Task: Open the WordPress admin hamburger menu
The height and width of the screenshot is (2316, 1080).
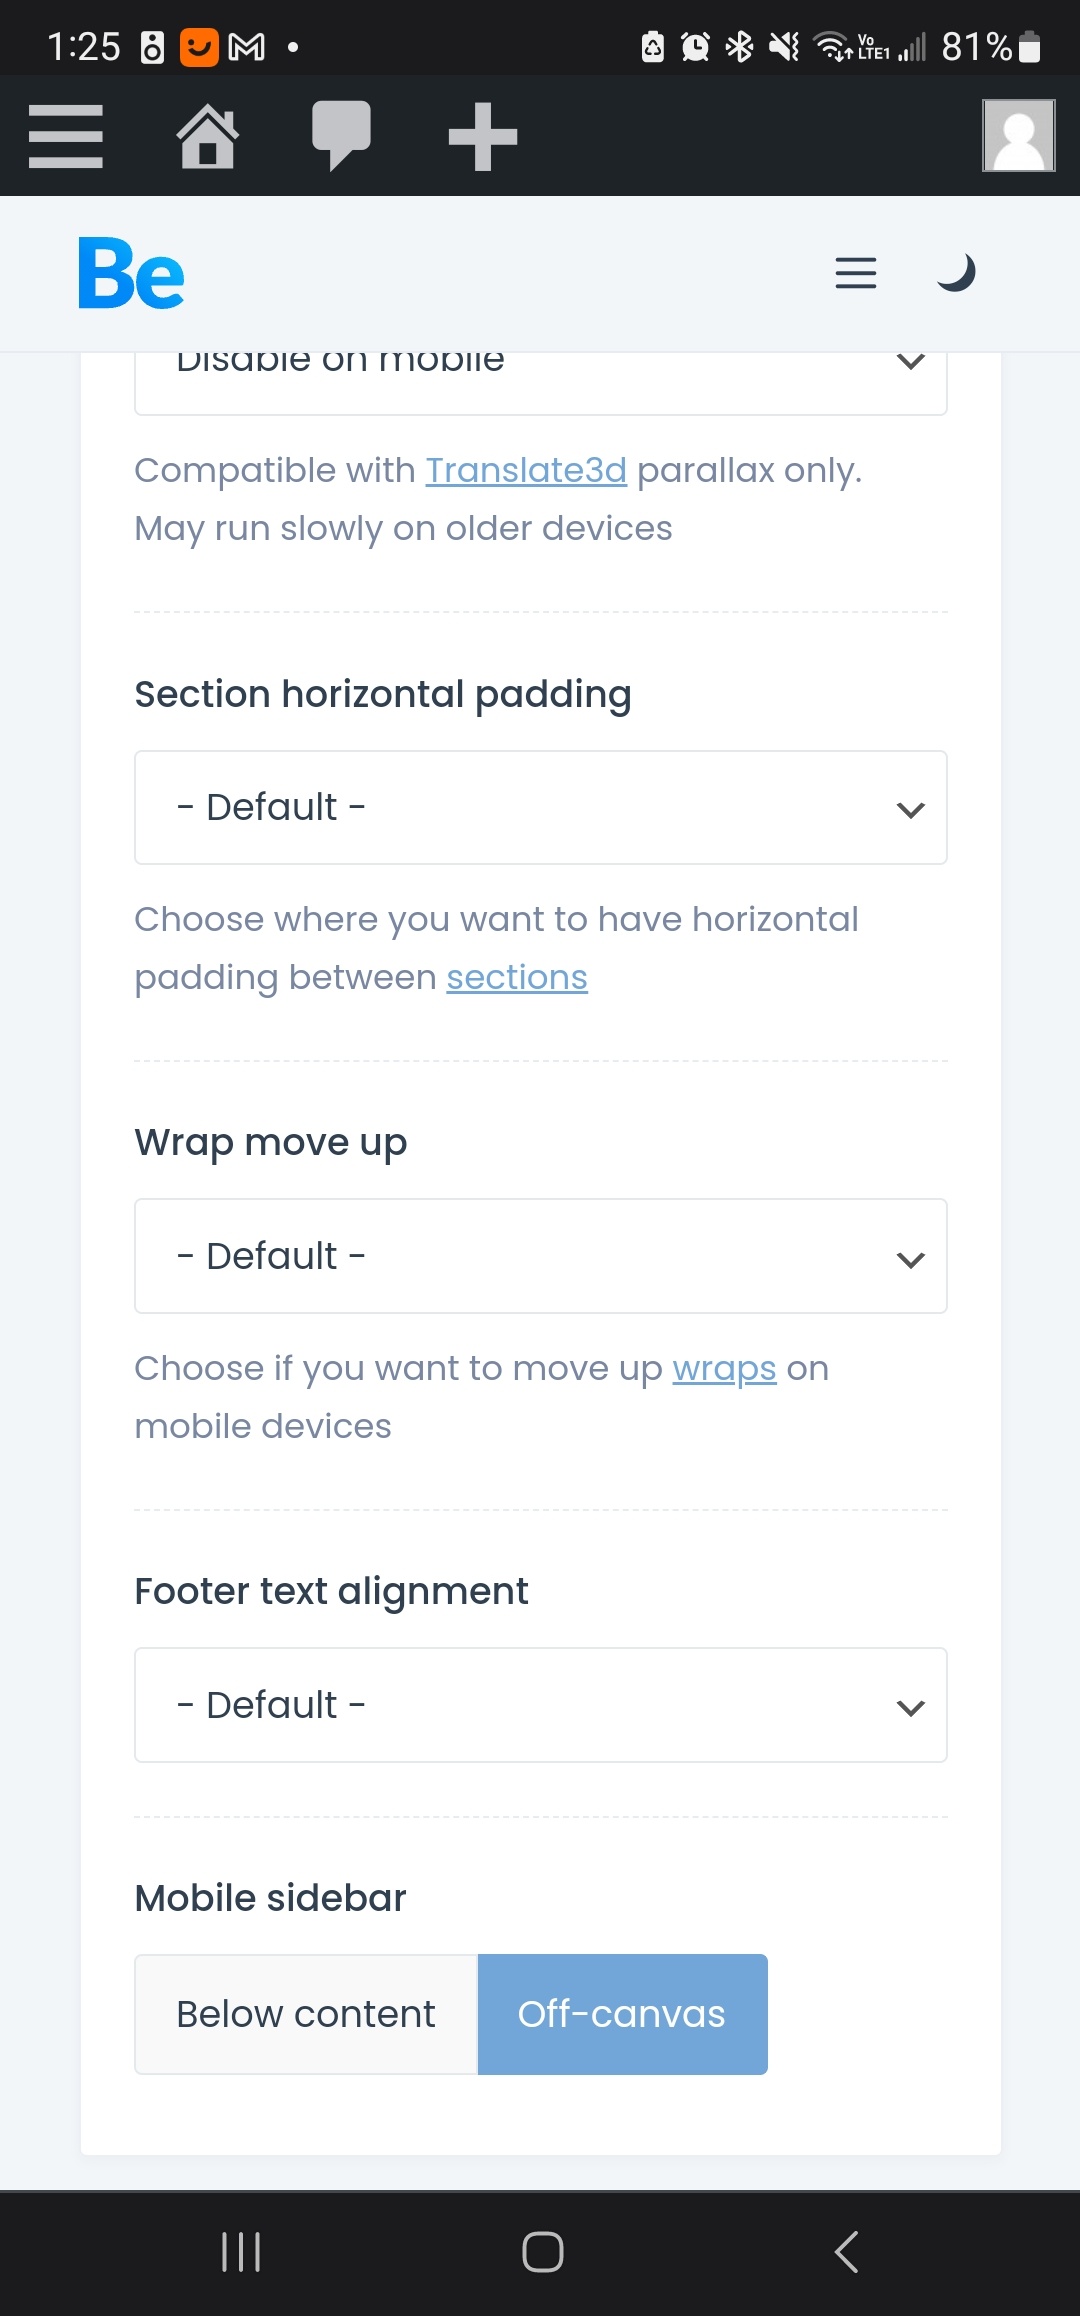Action: (66, 136)
